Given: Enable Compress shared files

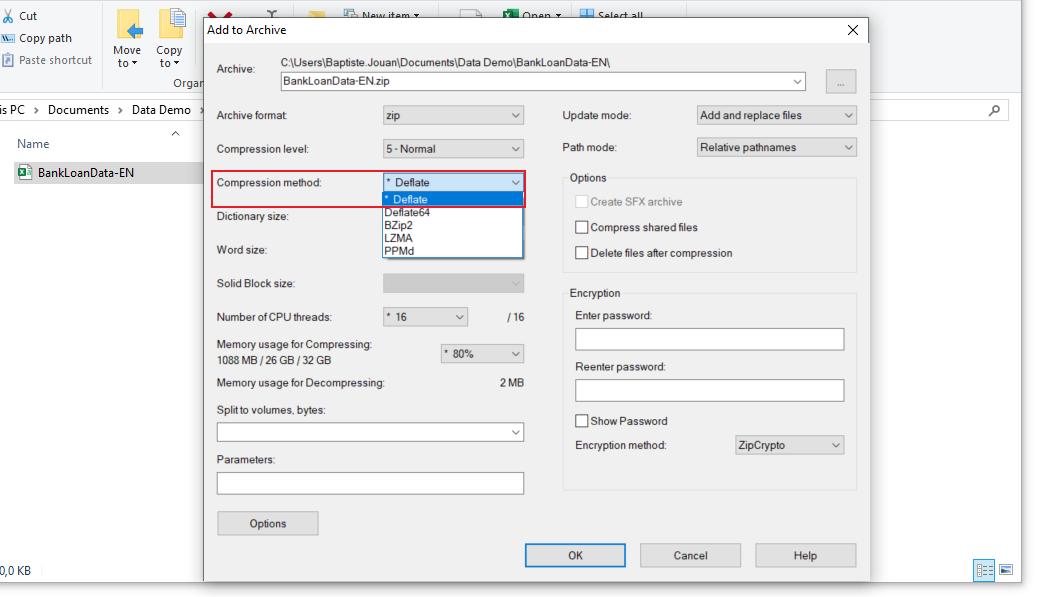Looking at the screenshot, I should click(581, 227).
